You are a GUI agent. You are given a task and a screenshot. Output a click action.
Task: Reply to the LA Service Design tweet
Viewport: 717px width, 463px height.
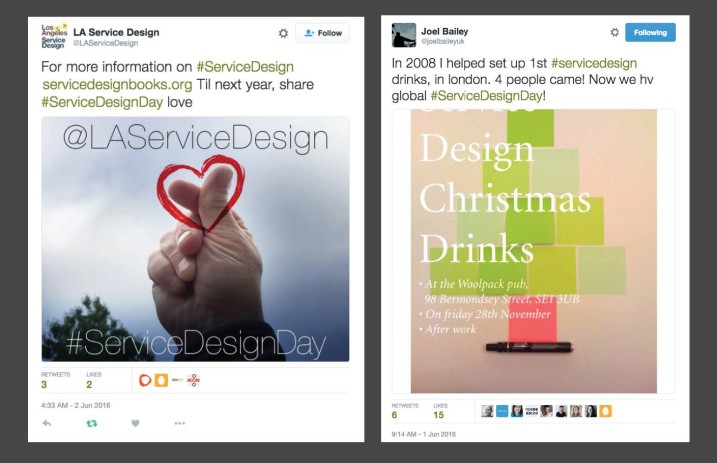coord(47,423)
